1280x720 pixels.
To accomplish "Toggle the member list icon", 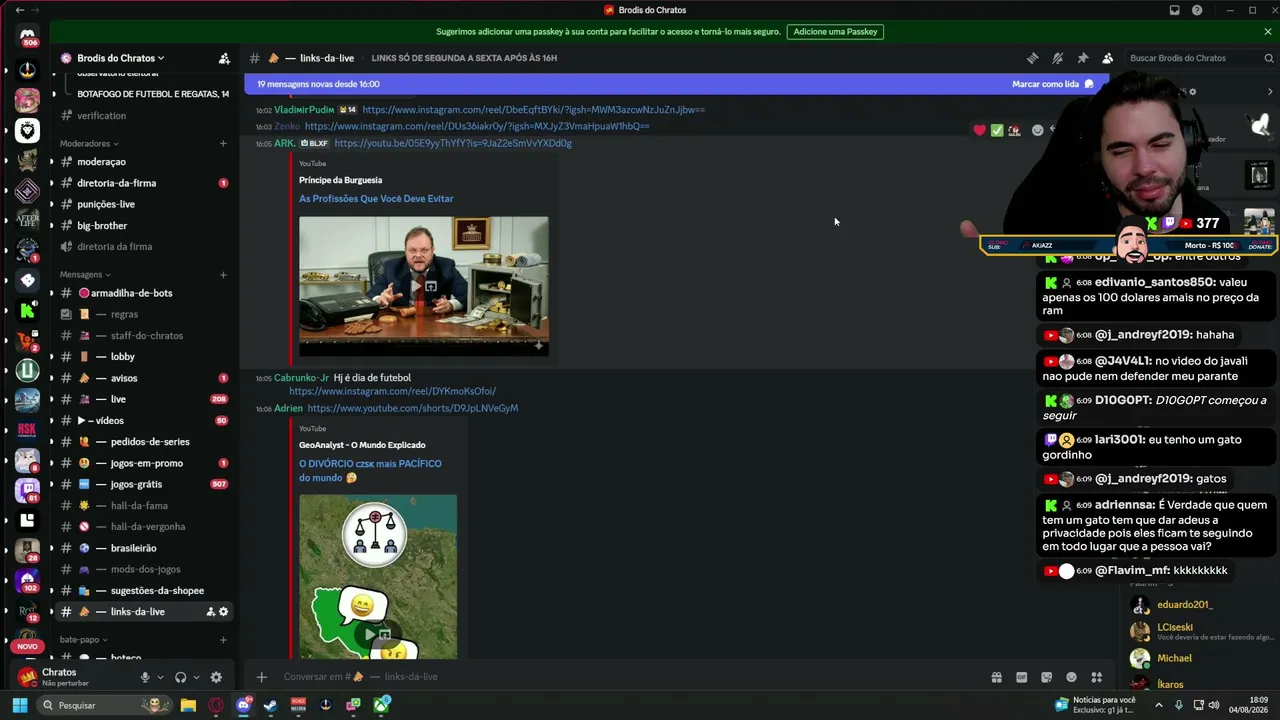I will tap(1107, 58).
